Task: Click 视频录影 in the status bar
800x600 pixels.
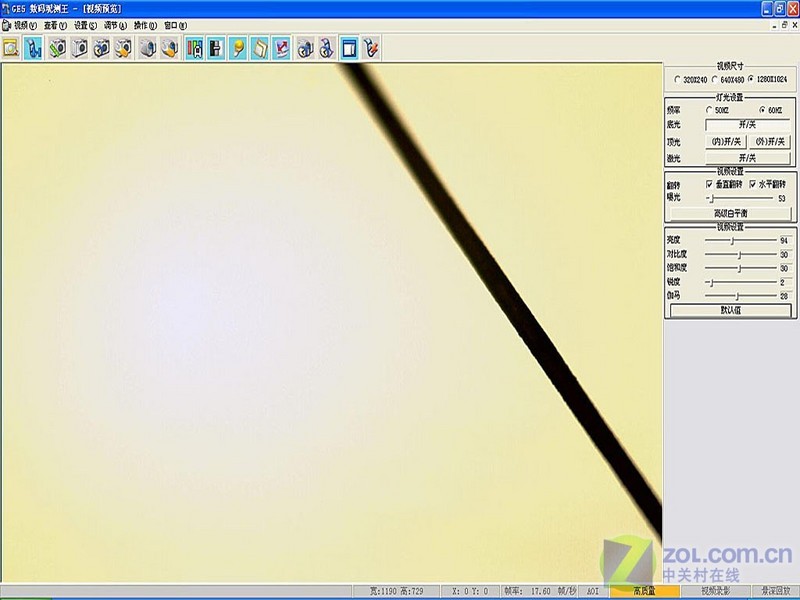Action: (x=715, y=591)
